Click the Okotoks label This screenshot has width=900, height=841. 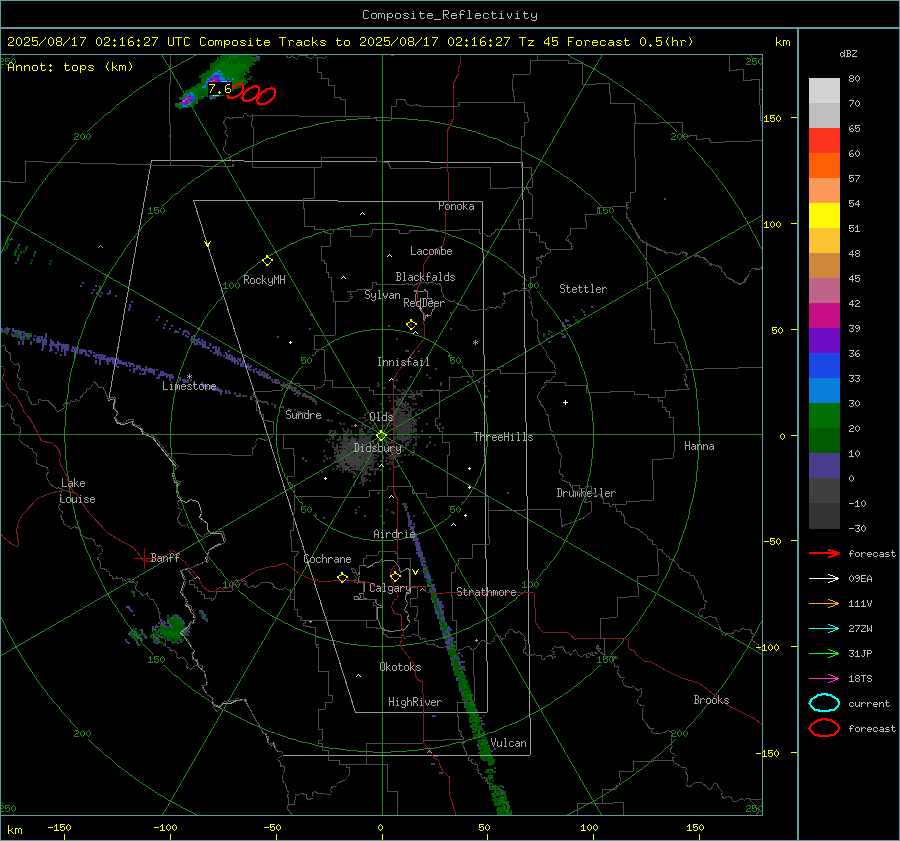pos(400,667)
